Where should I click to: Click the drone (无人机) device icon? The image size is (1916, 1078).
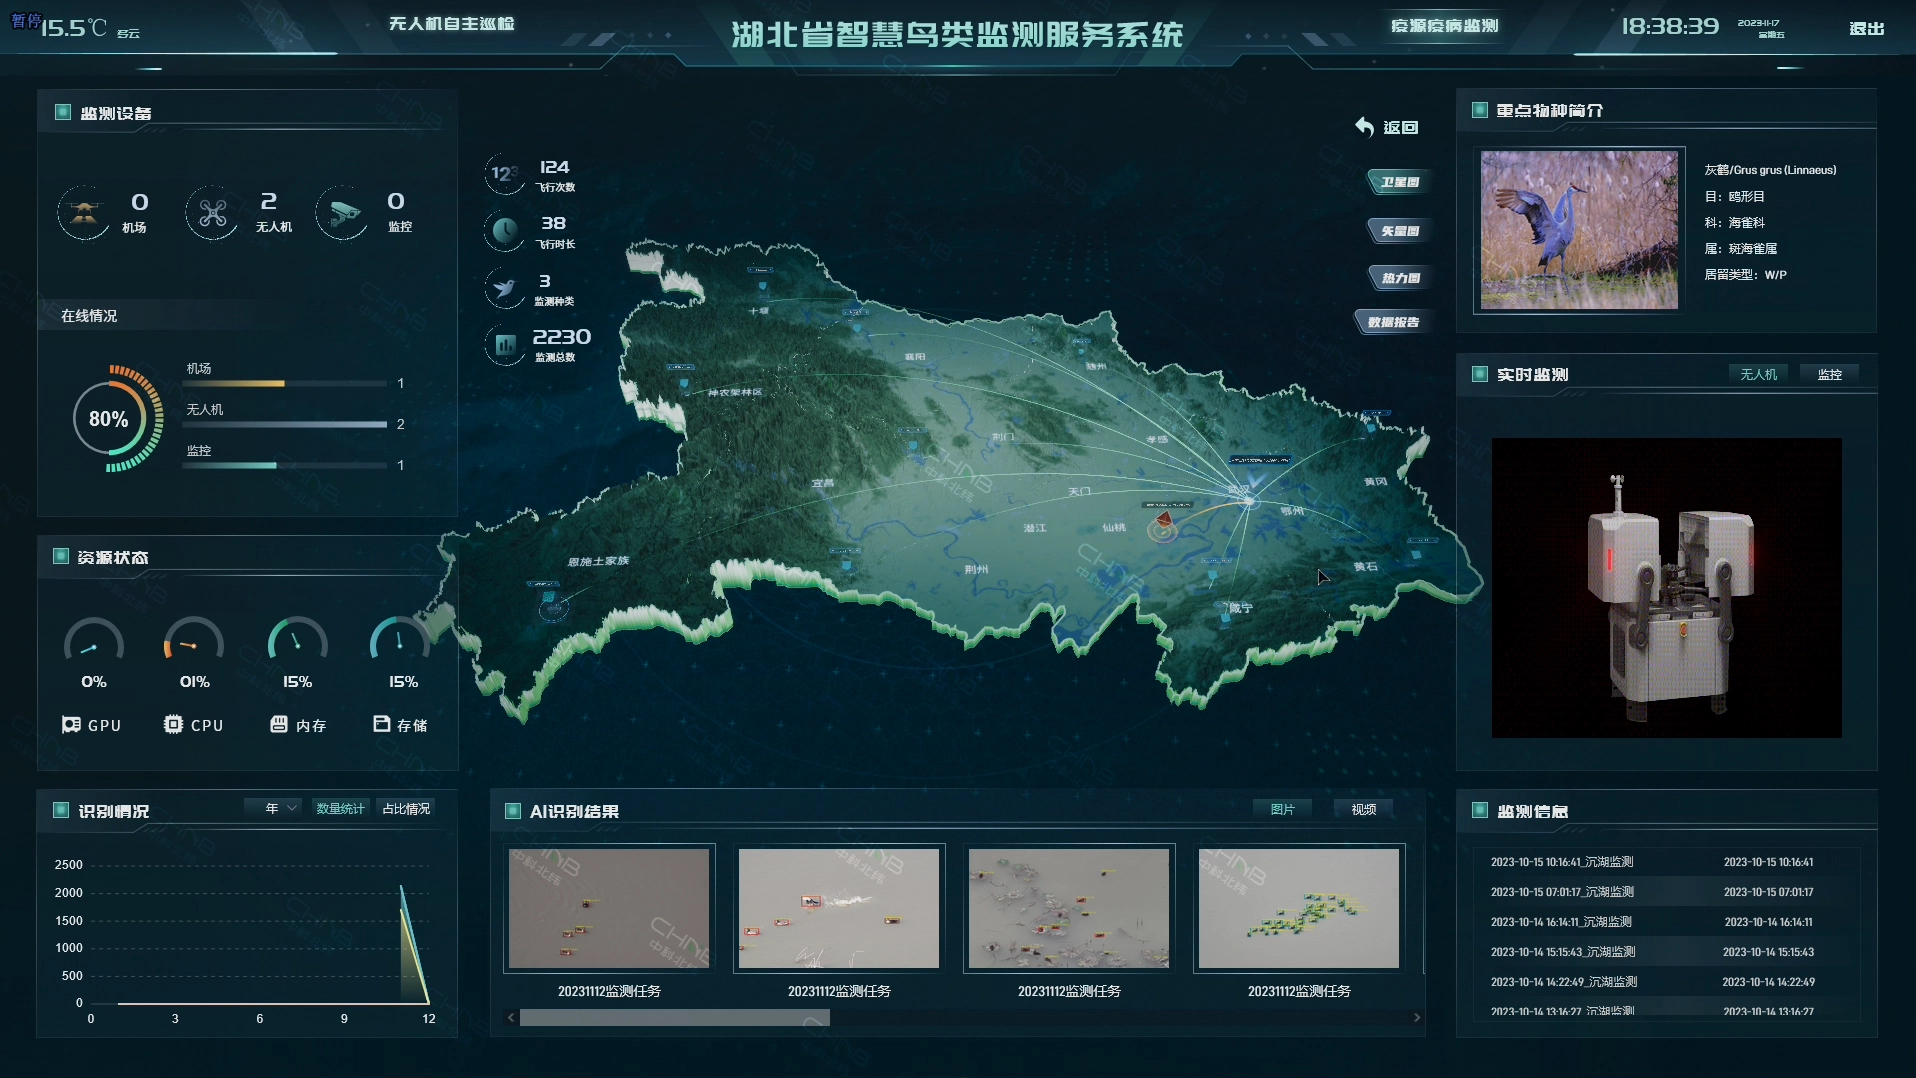pos(212,212)
